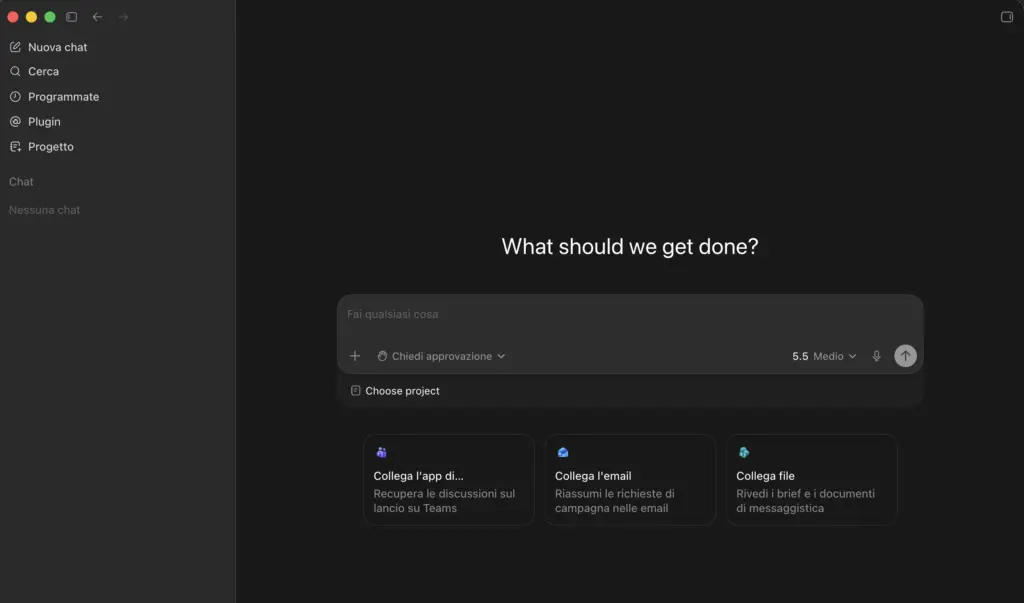Send the message with the up-arrow button
Viewport: 1024px width, 603px height.
tap(905, 356)
